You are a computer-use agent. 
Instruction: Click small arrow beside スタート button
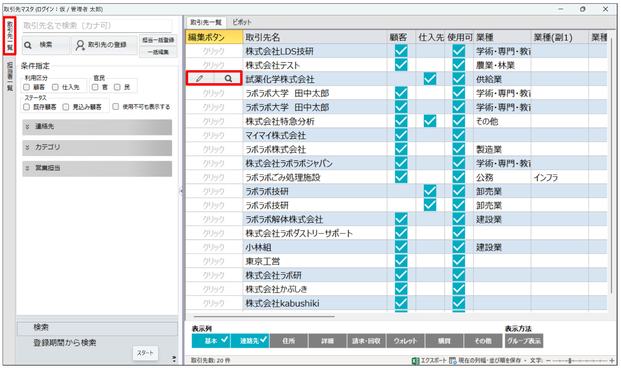(174, 359)
